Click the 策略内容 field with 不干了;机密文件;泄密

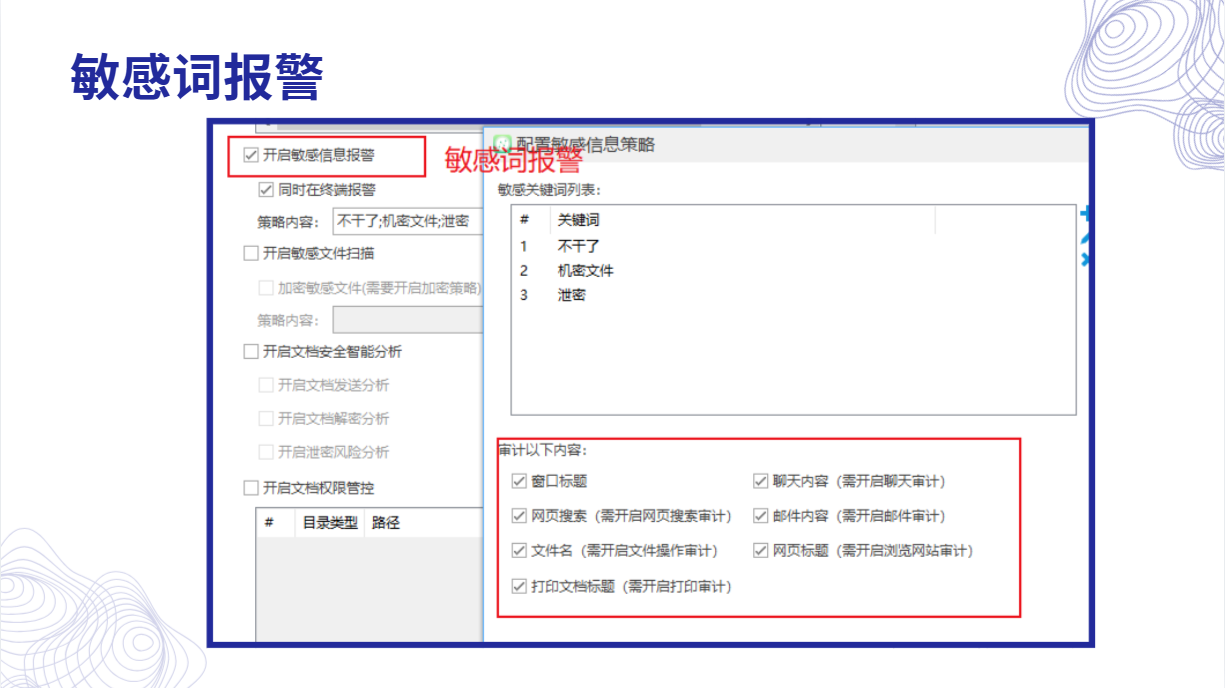(408, 221)
